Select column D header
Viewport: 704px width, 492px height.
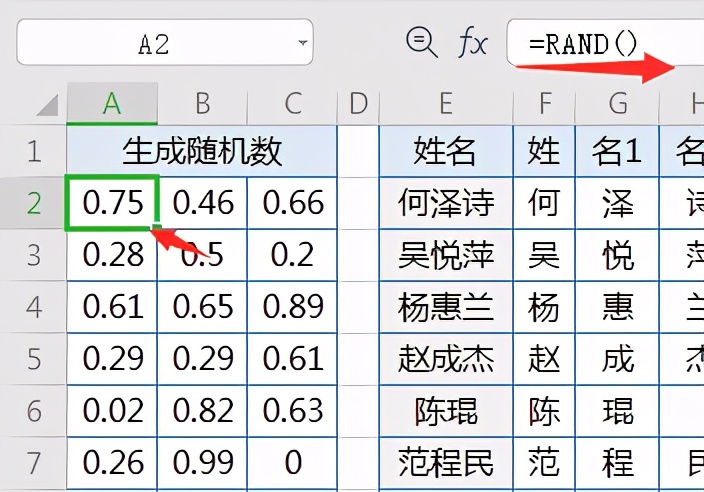pyautogui.click(x=358, y=103)
